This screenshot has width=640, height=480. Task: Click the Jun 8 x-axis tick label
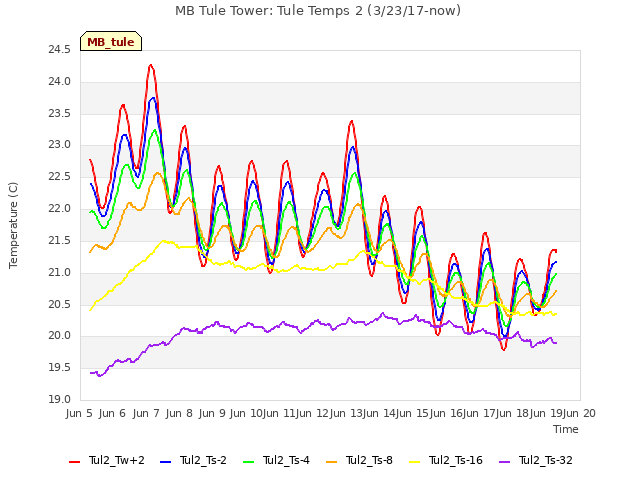pos(179,413)
